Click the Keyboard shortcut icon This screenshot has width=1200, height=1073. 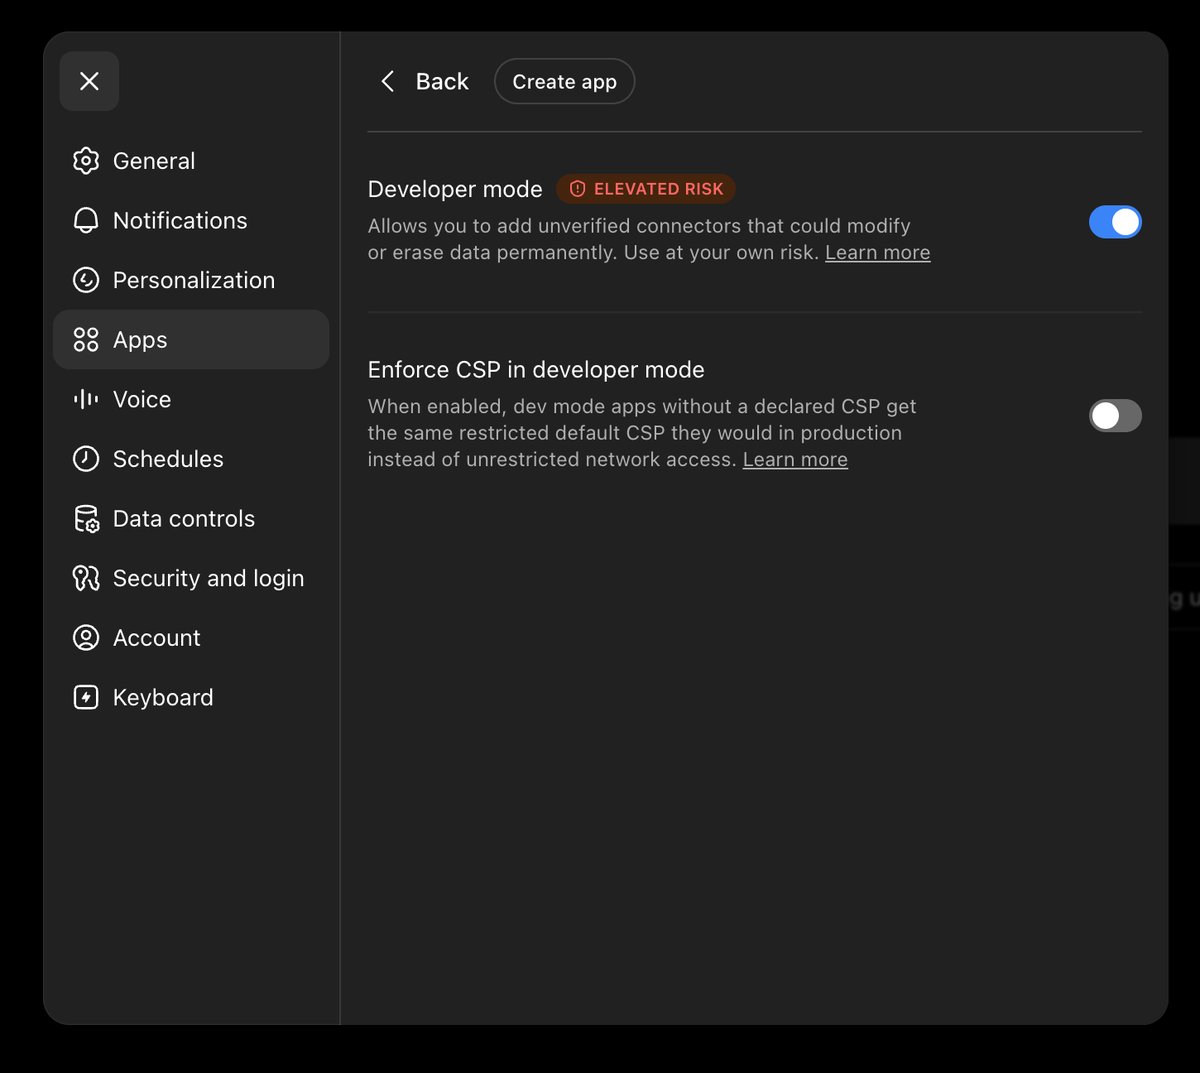(86, 697)
